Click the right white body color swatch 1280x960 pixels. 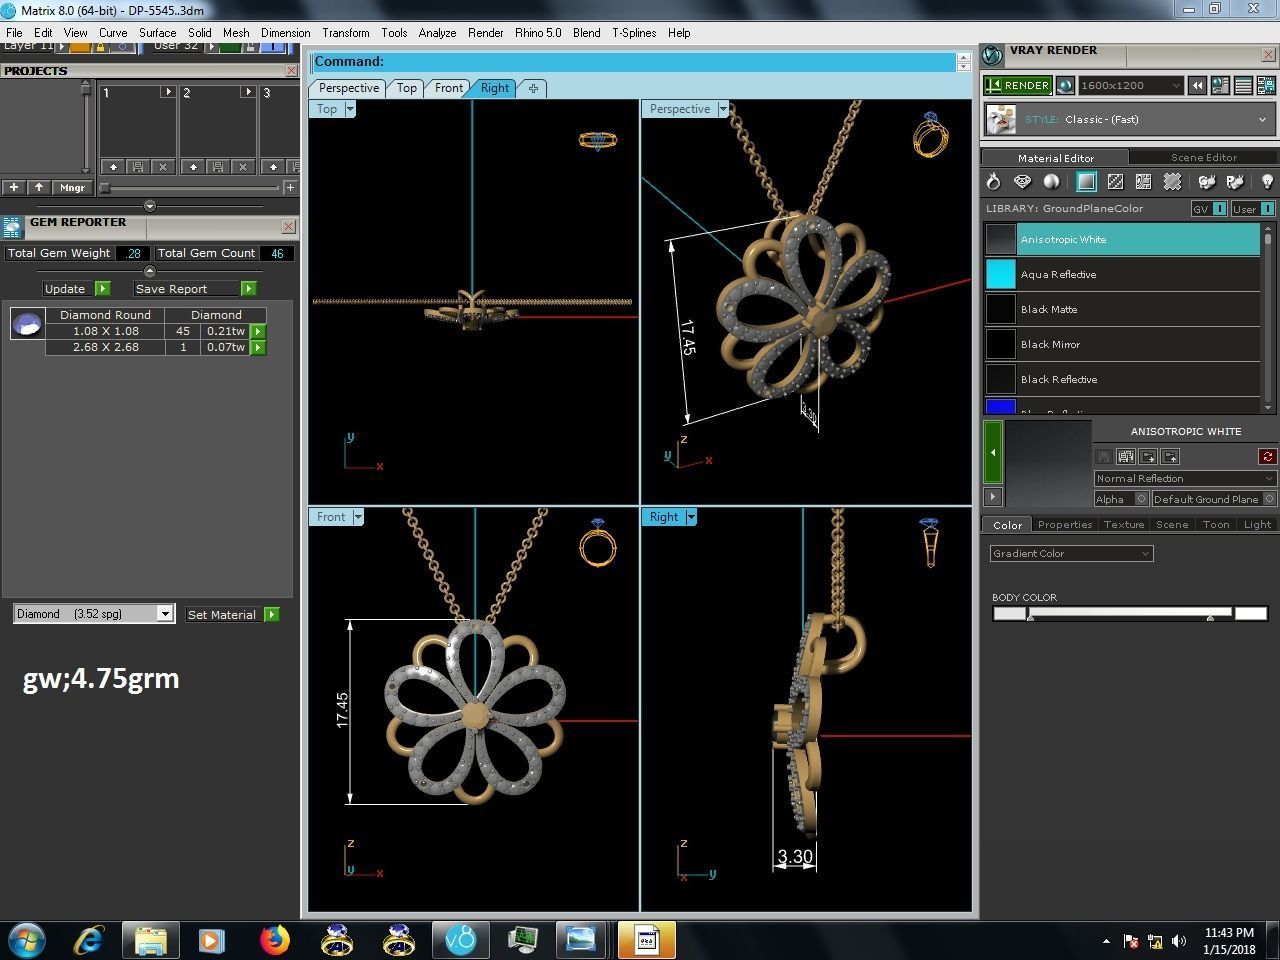(x=1250, y=613)
